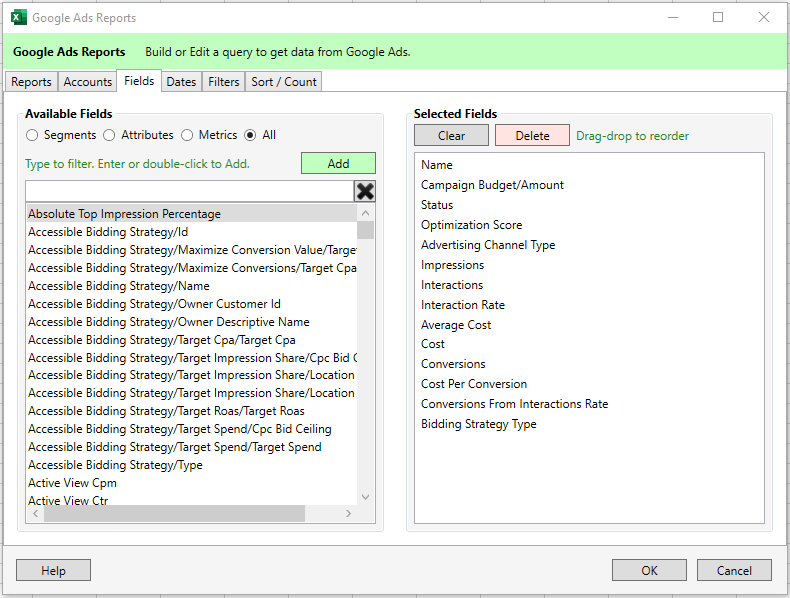790x598 pixels.
Task: Switch to the Accounts tab
Action: (88, 82)
